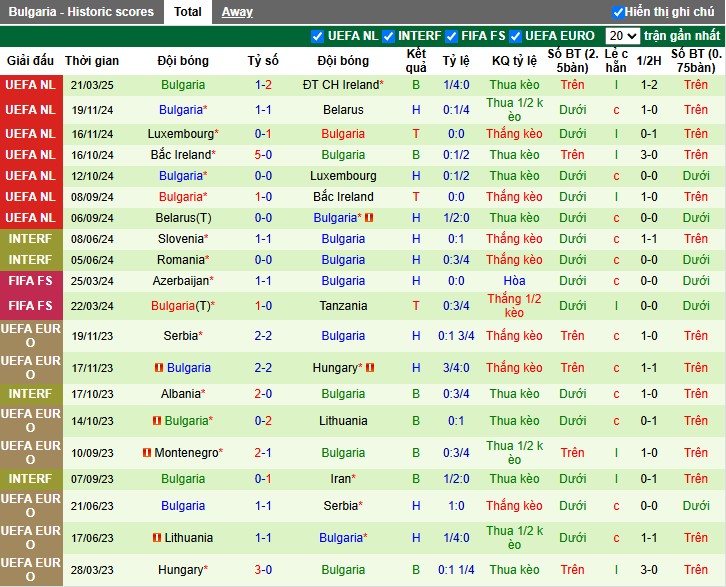
Task: Click Serbia team name in 19/11/23 row
Action: (181, 335)
